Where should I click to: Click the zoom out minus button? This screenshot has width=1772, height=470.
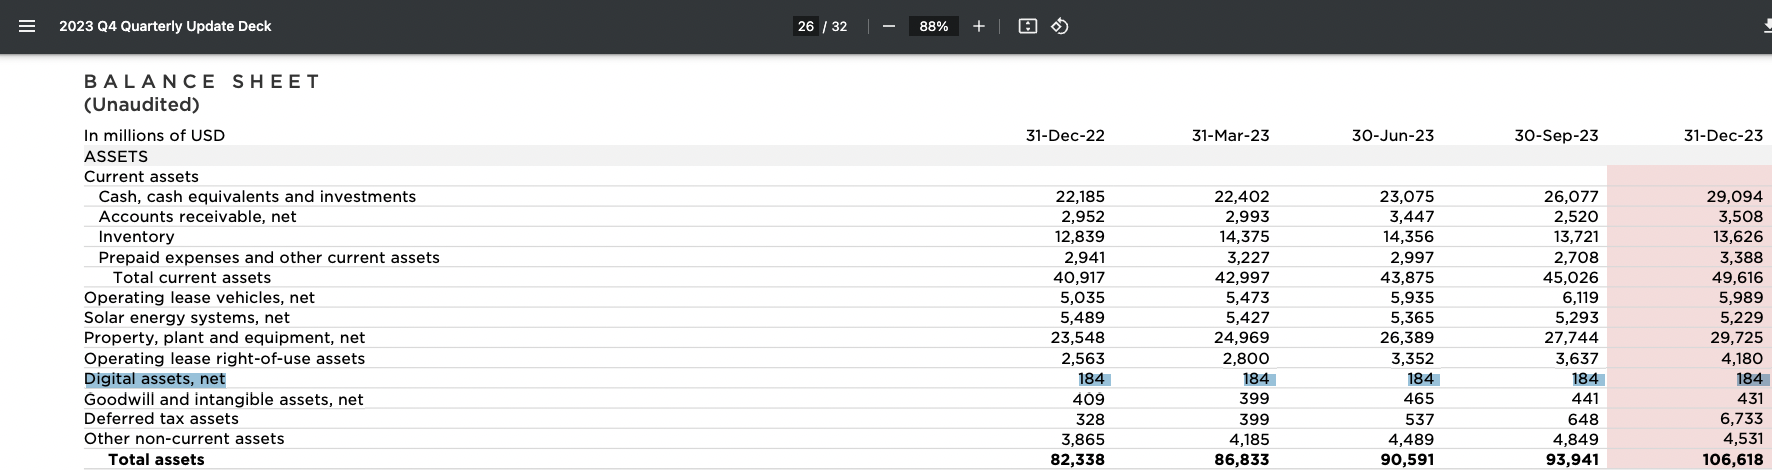(888, 26)
